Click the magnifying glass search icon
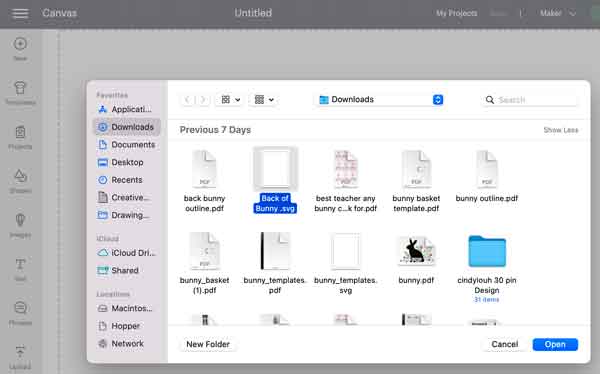Screen dimensions: 600x374 [x=490, y=100]
